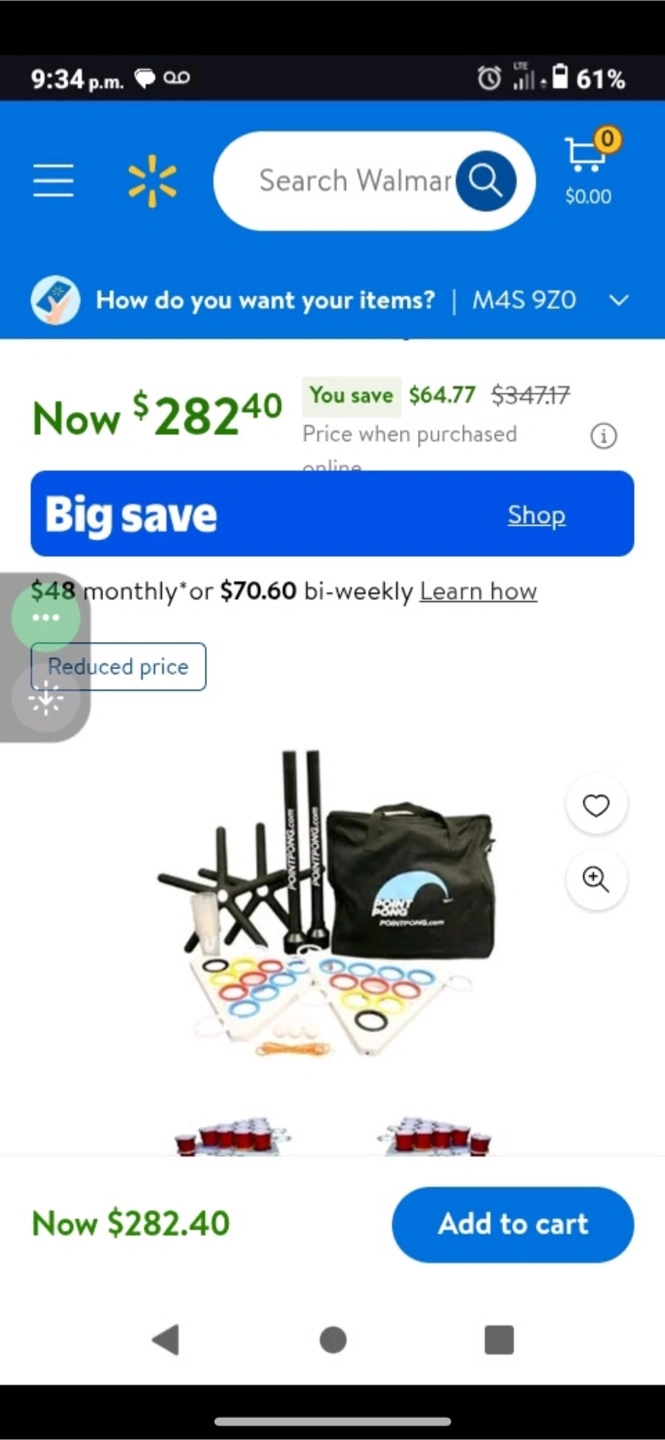The width and height of the screenshot is (665, 1440).
Task: Tap the Shop link in Big save banner
Action: pos(536,515)
